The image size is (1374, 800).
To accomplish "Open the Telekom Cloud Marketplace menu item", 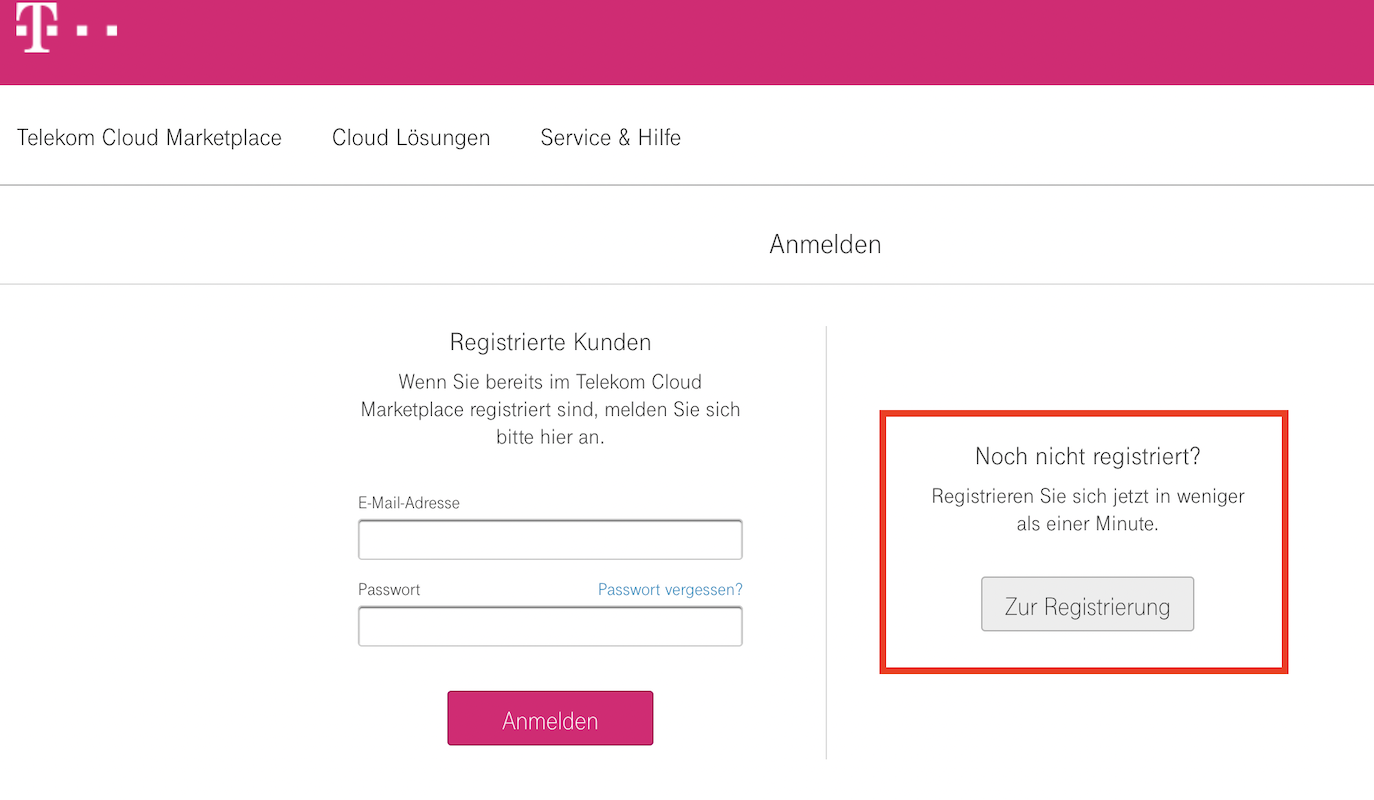I will 149,138.
